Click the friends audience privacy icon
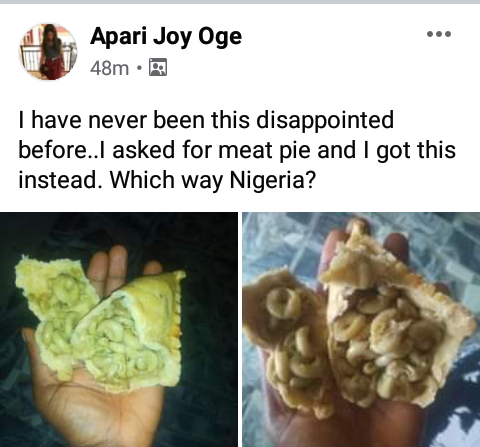 coord(158,67)
